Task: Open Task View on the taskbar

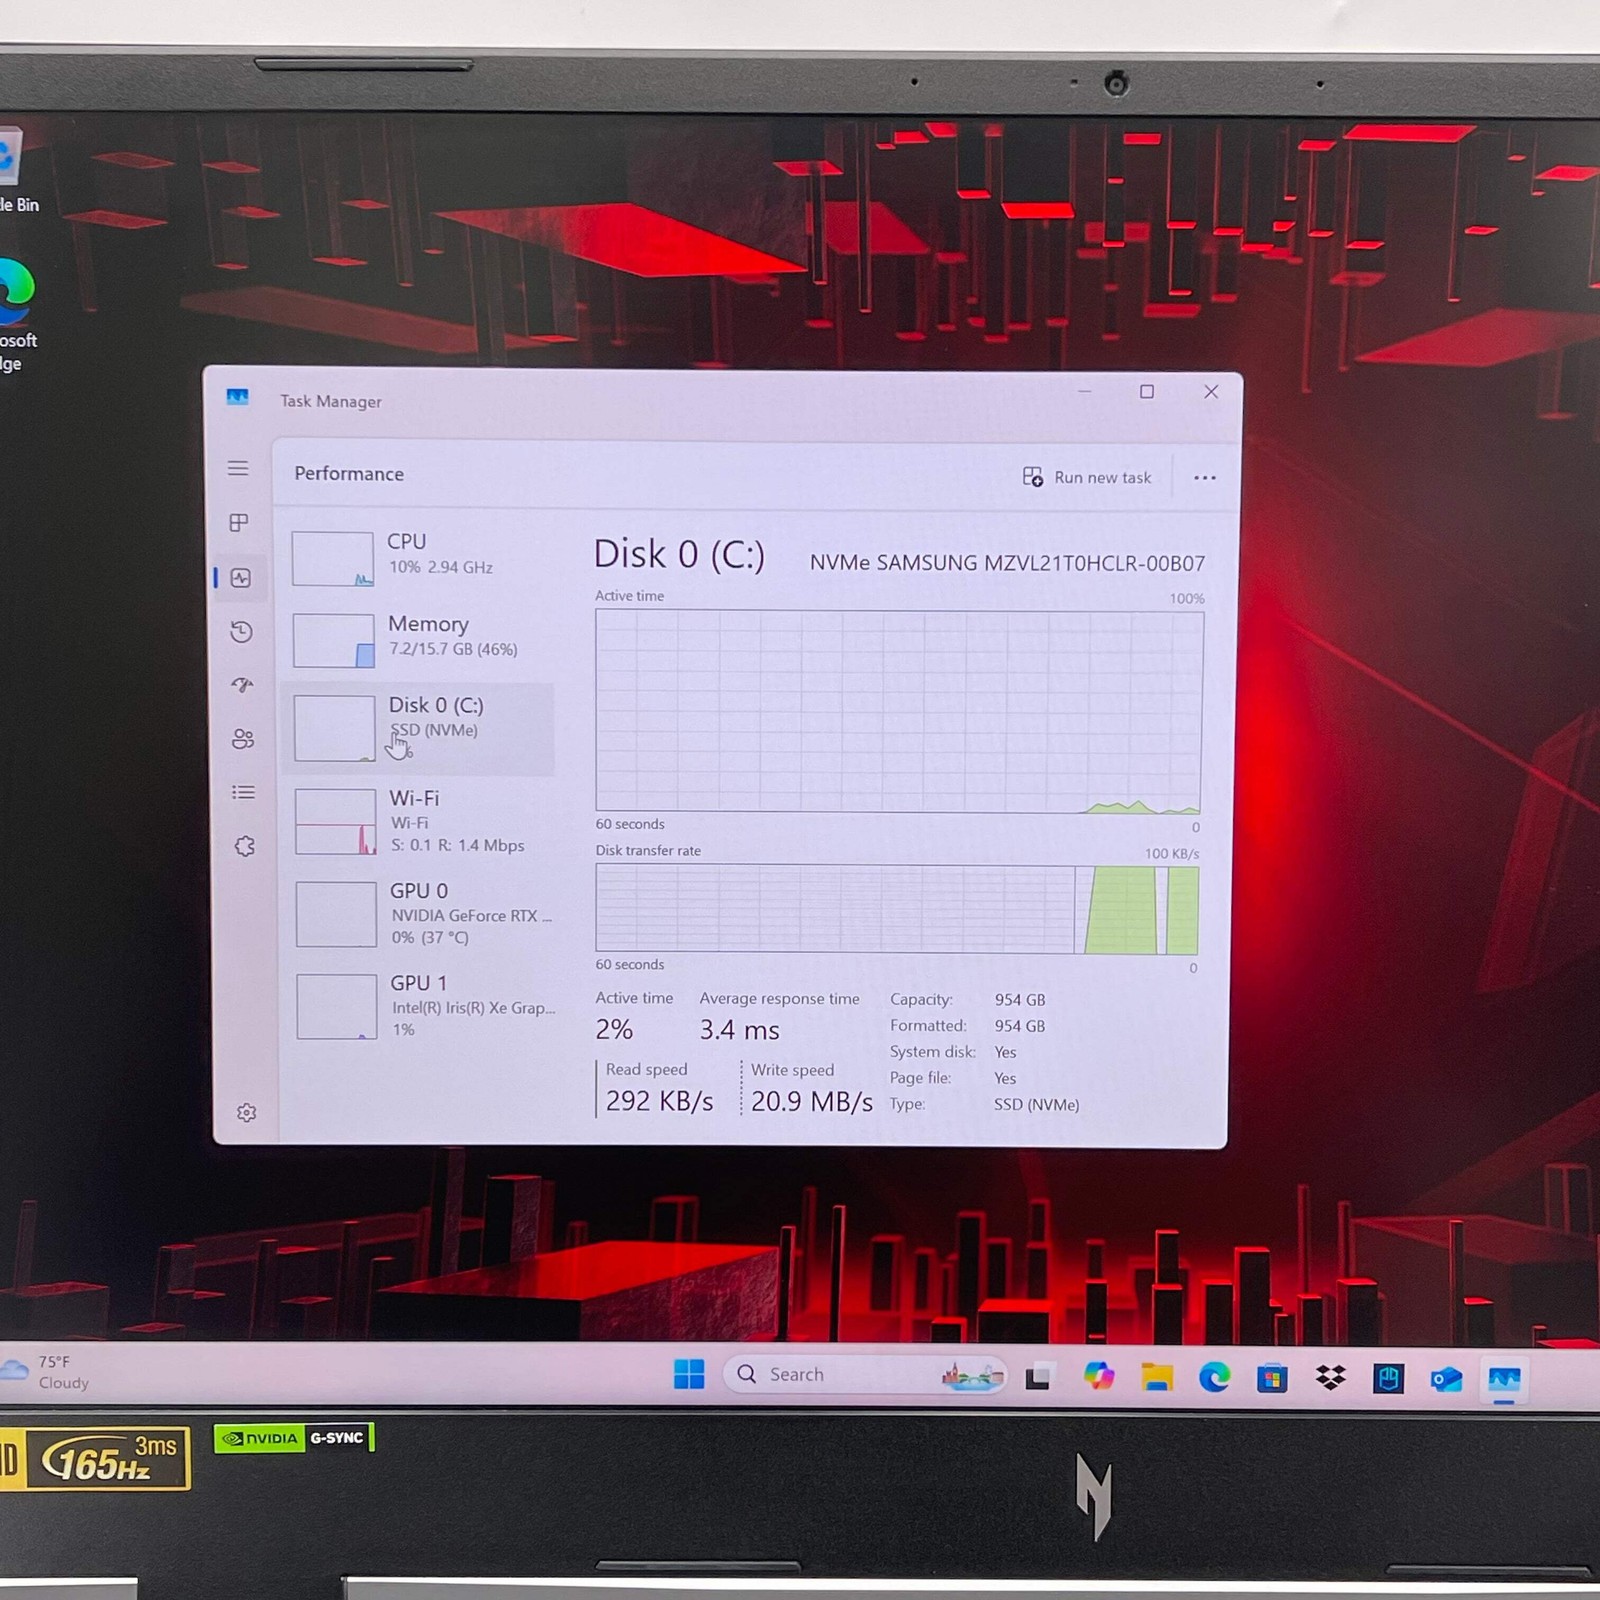Action: (x=1038, y=1378)
